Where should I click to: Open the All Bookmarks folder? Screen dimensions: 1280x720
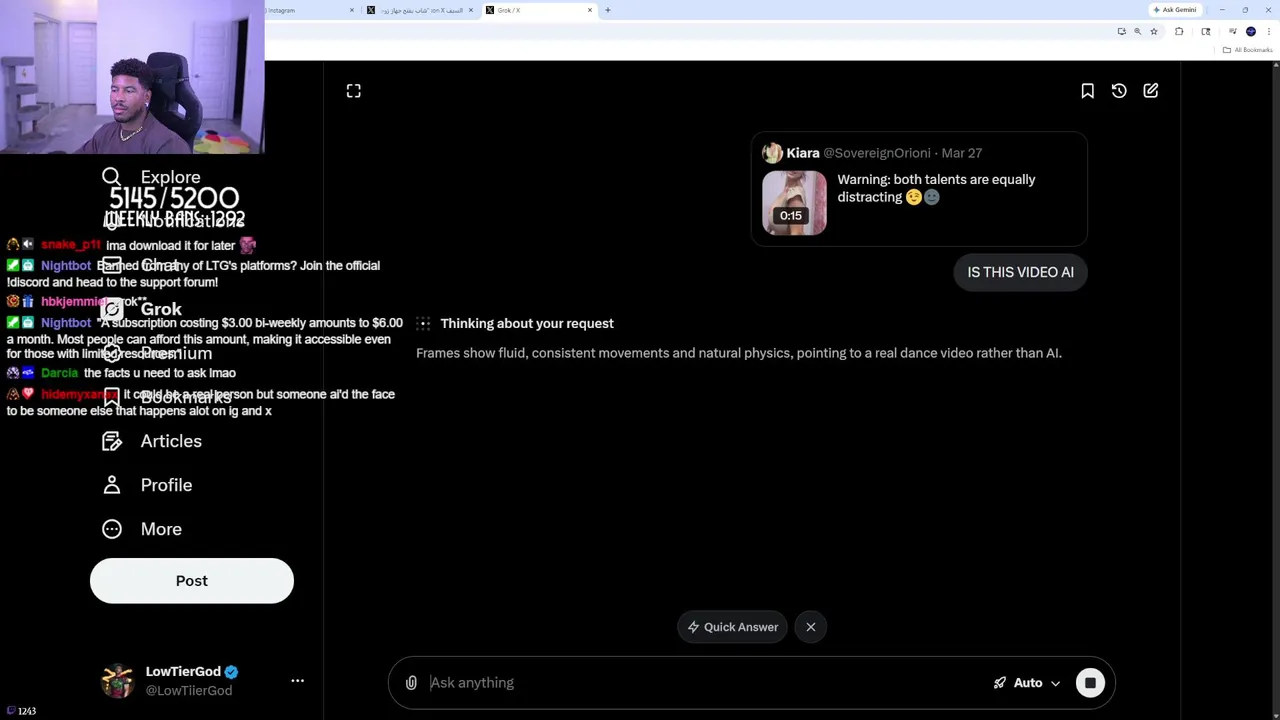(1248, 50)
